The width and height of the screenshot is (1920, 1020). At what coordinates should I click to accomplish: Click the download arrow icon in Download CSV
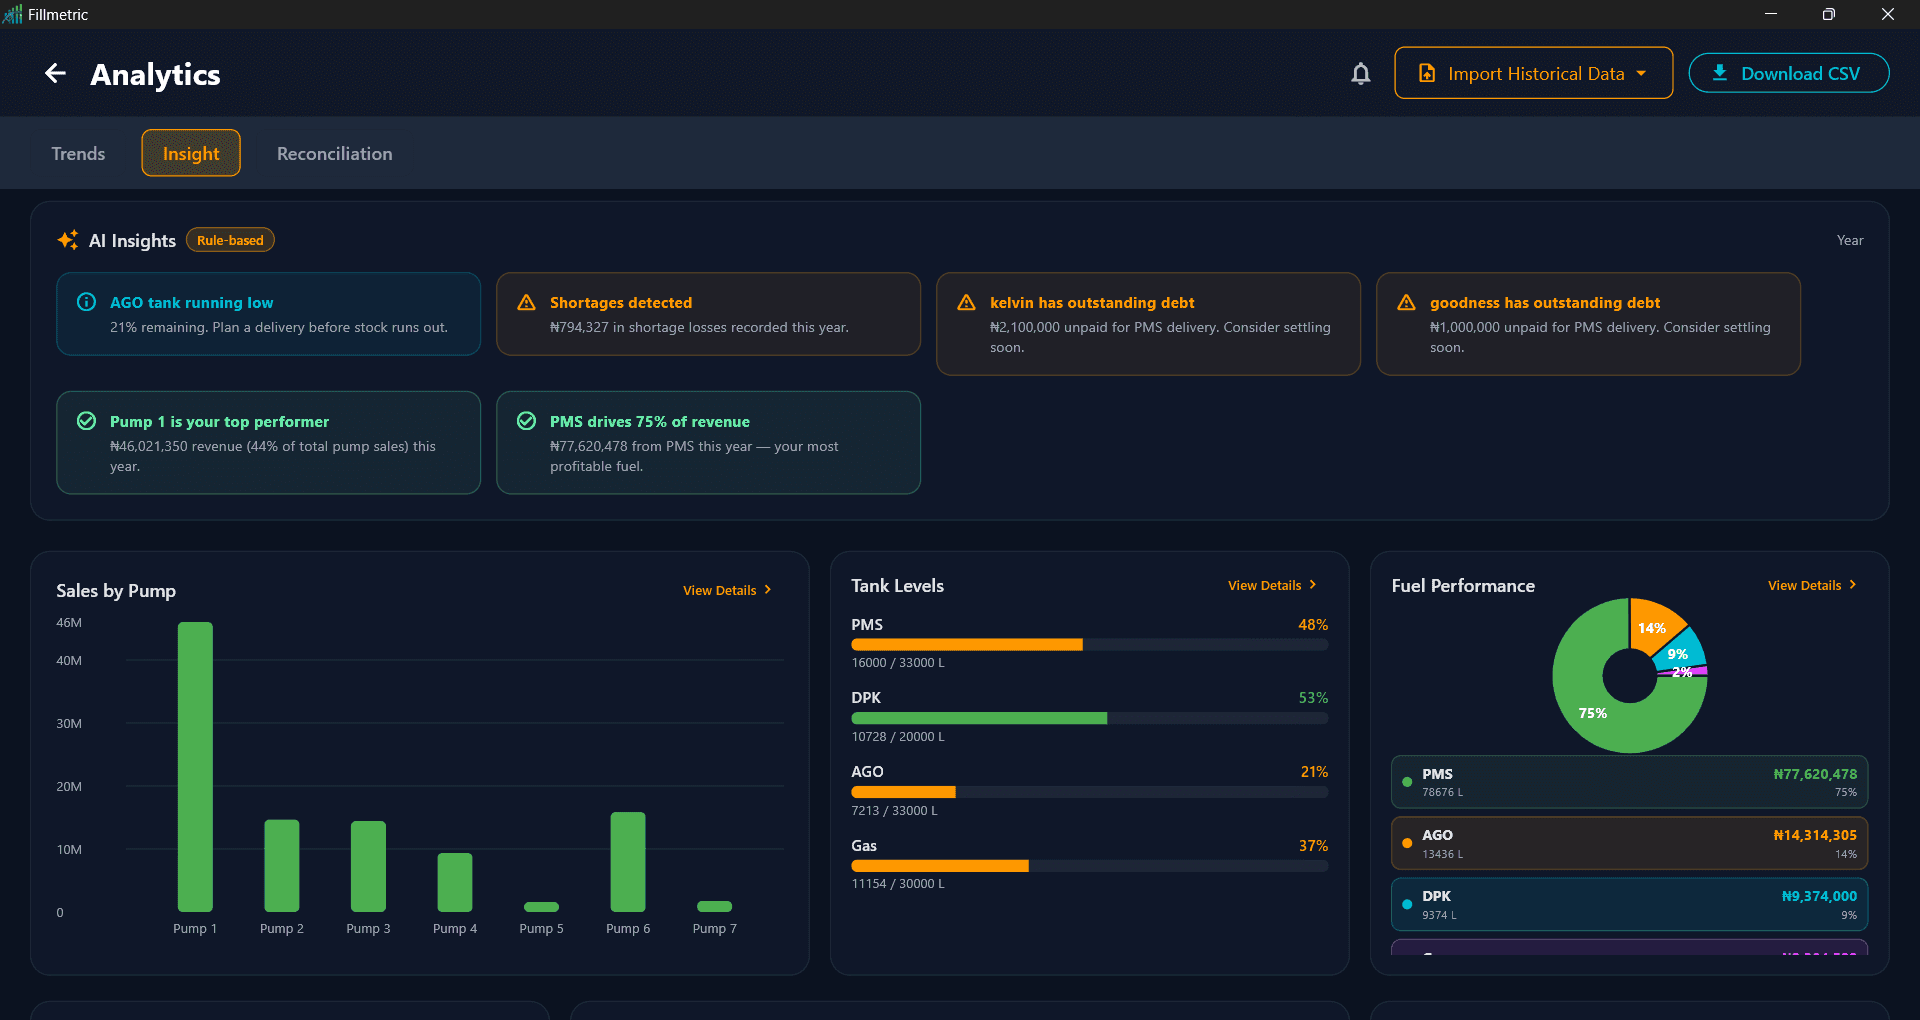pos(1720,73)
